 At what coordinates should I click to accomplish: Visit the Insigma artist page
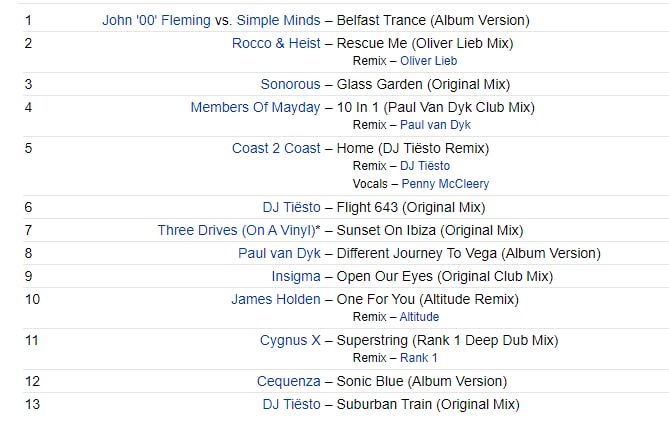(x=296, y=277)
